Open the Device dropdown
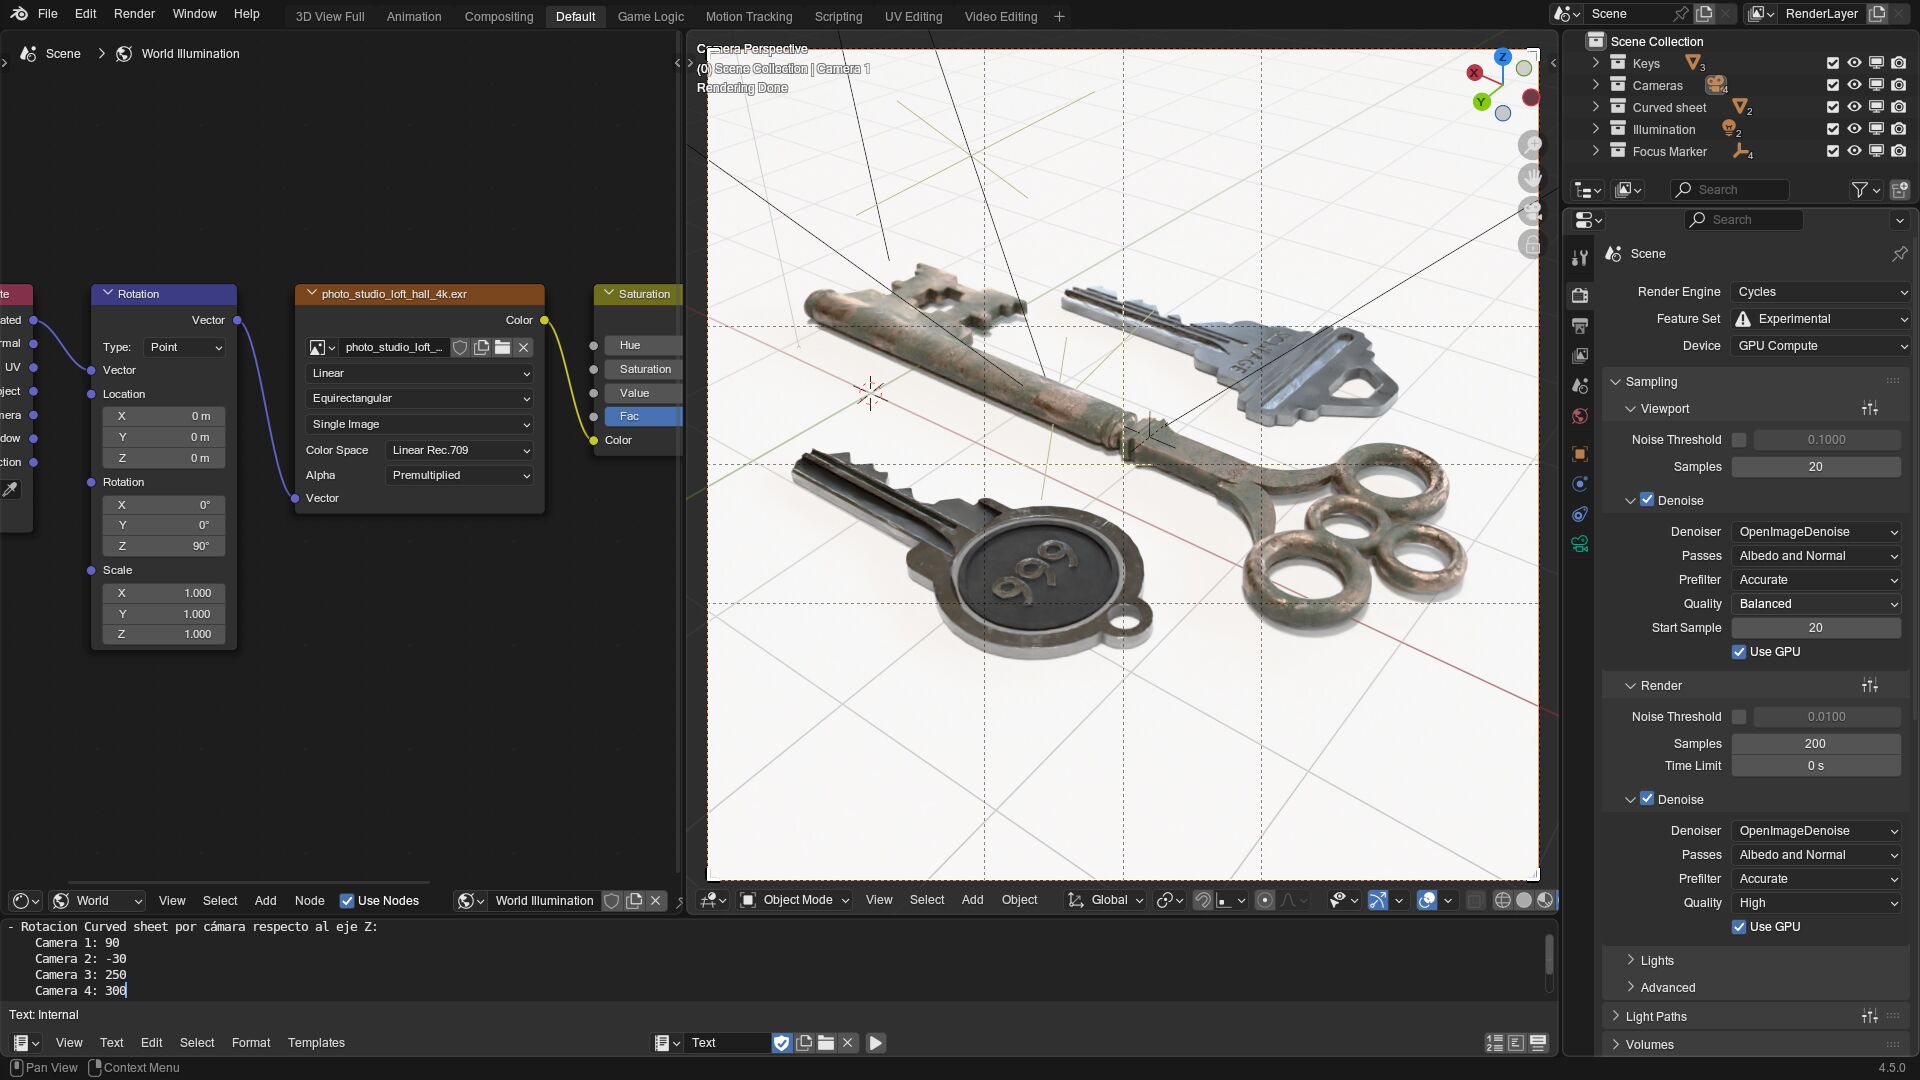This screenshot has width=1920, height=1080. pyautogui.click(x=1821, y=346)
